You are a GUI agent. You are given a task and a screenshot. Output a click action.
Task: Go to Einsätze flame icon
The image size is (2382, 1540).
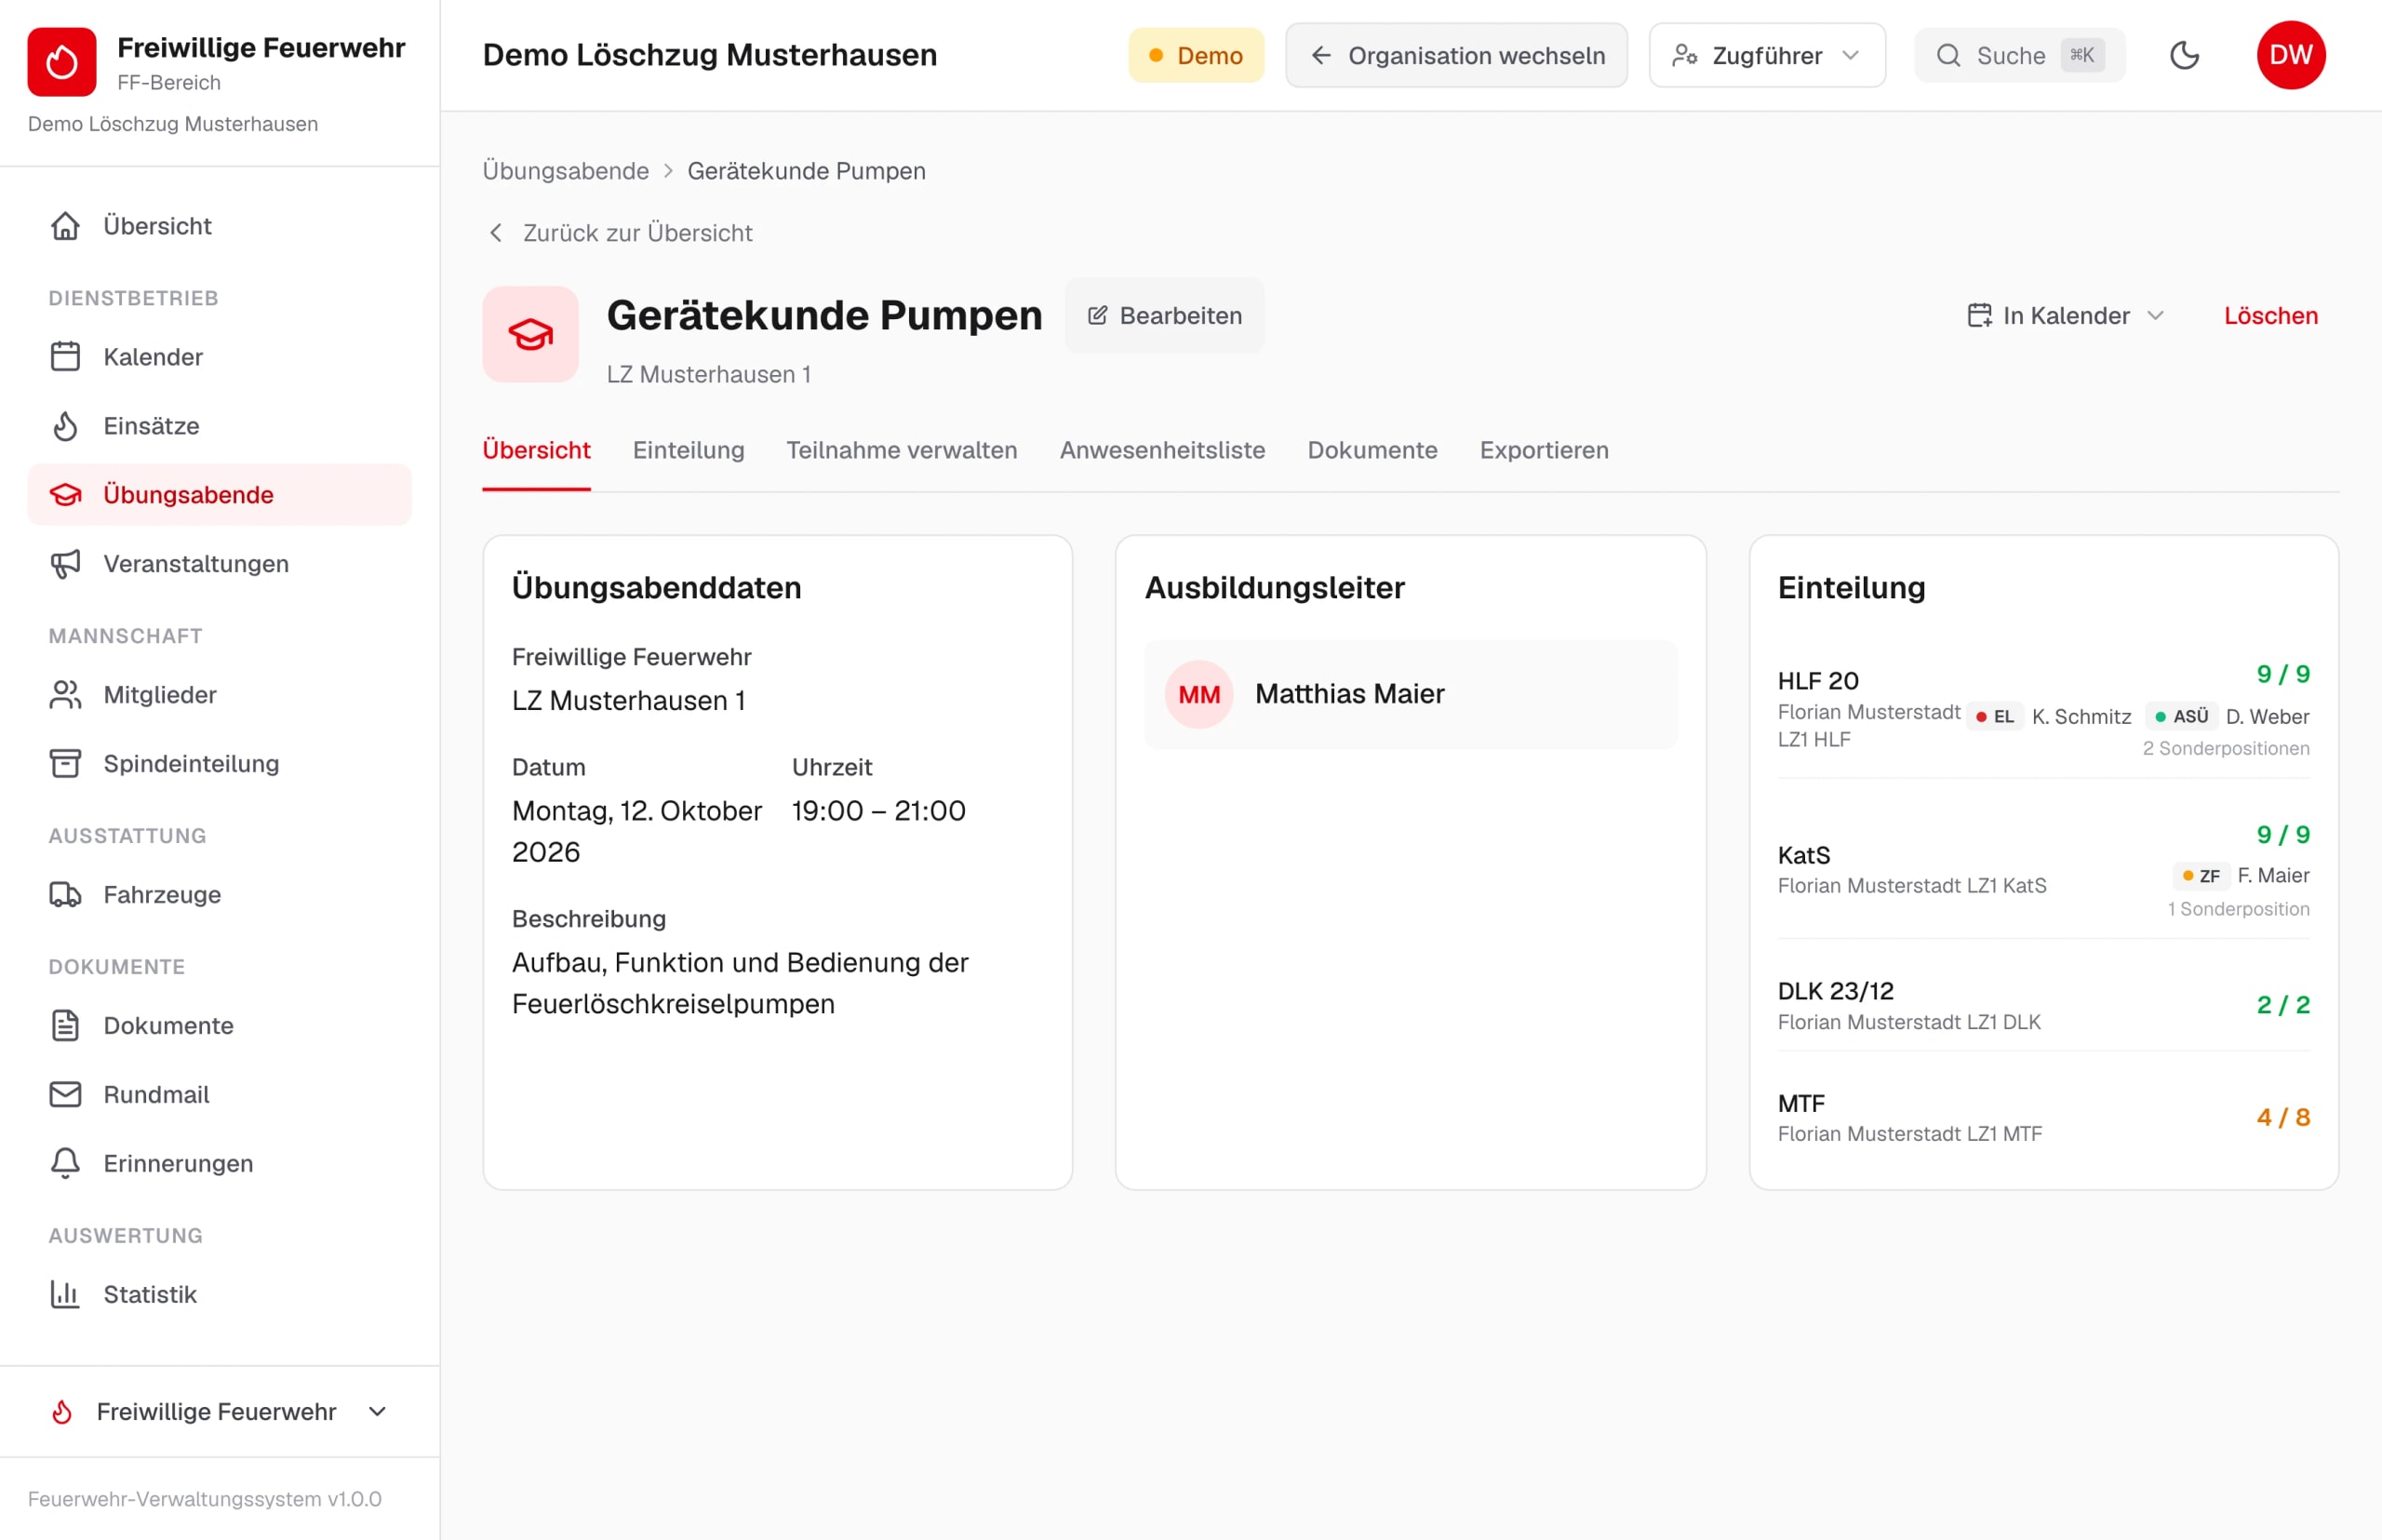click(x=66, y=426)
